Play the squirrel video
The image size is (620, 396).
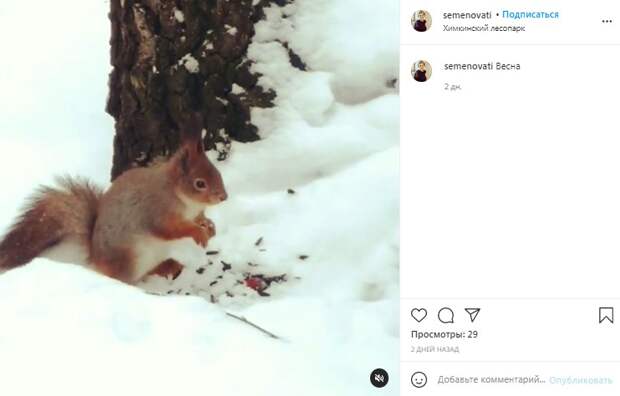point(200,198)
